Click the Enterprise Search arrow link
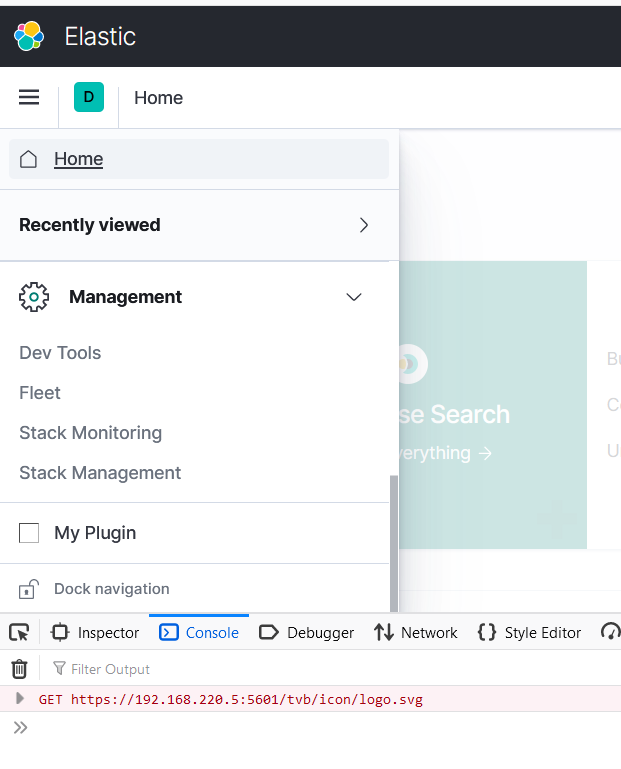621x769 pixels. (x=485, y=453)
